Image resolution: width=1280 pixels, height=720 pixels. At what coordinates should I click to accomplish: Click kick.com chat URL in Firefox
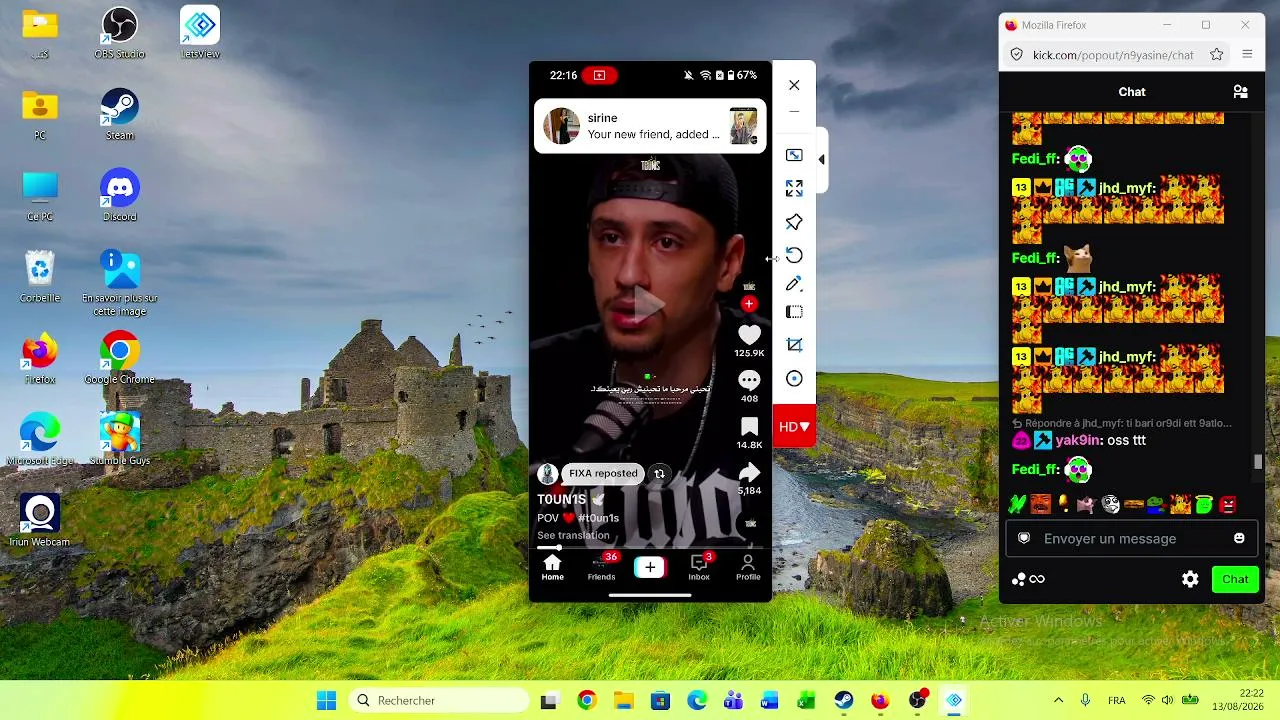tap(1113, 55)
